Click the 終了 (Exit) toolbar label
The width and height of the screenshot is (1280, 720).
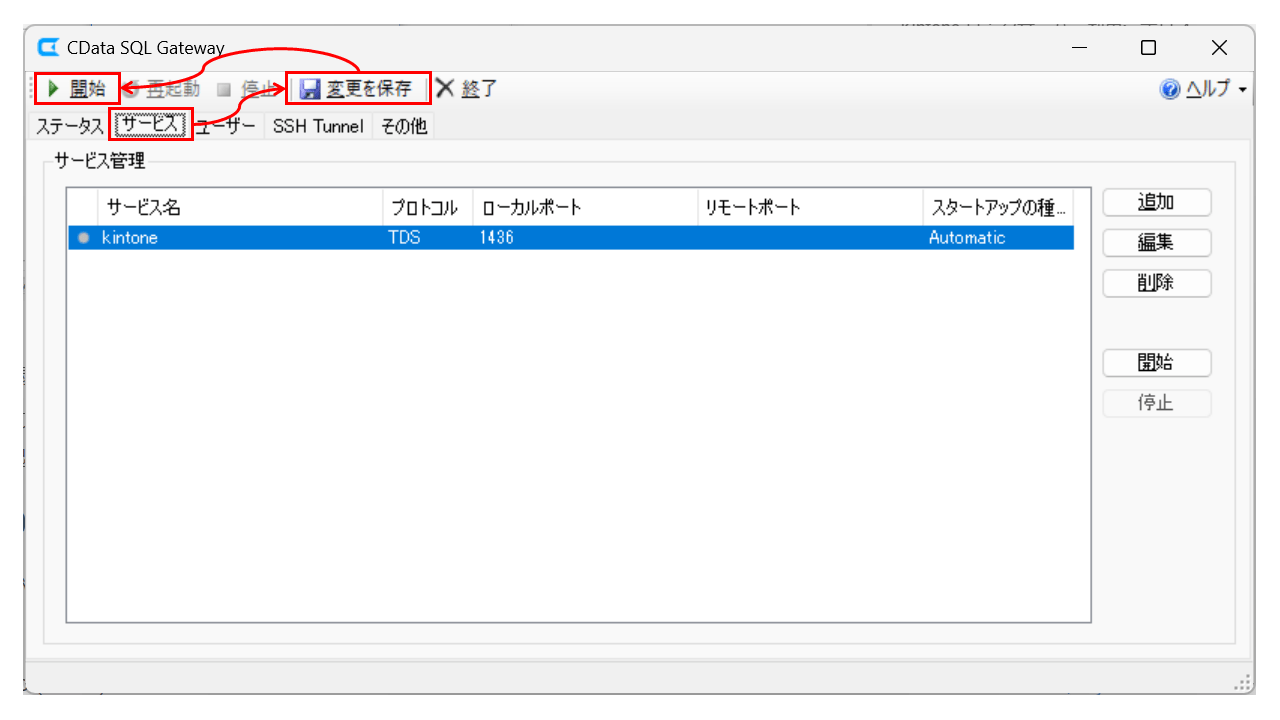pyautogui.click(x=479, y=89)
